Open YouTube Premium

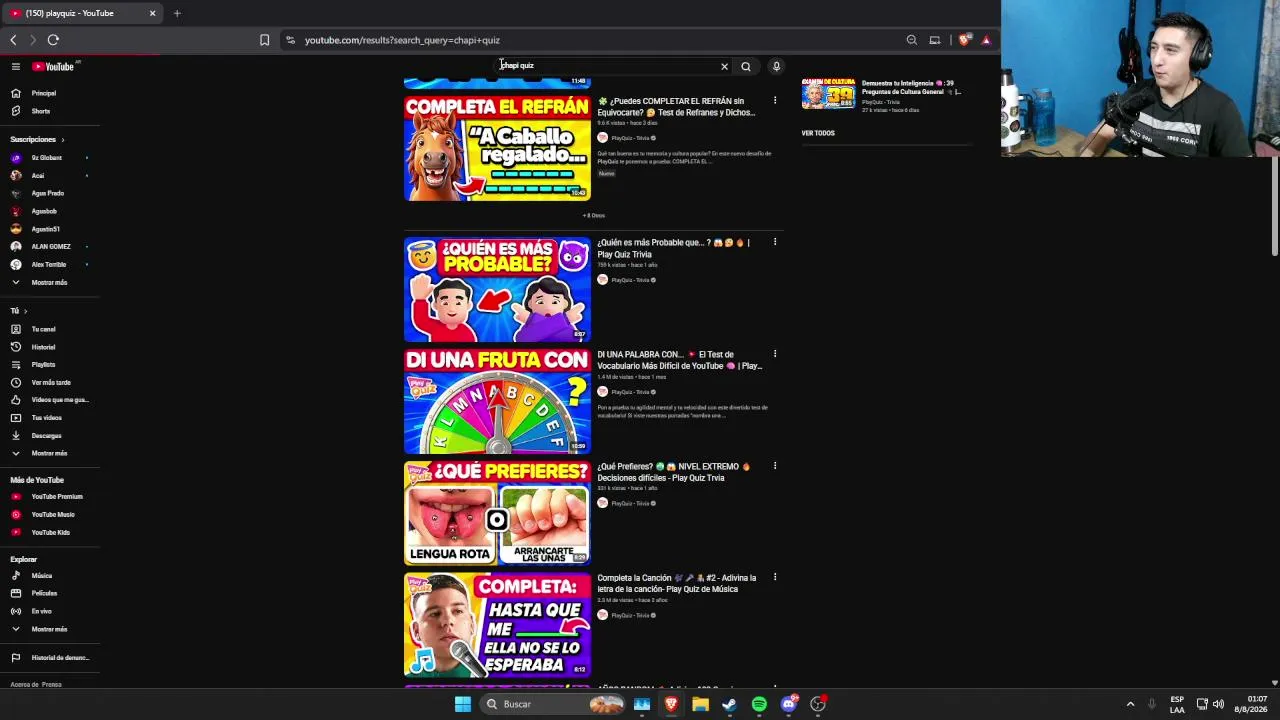[x=57, y=497]
